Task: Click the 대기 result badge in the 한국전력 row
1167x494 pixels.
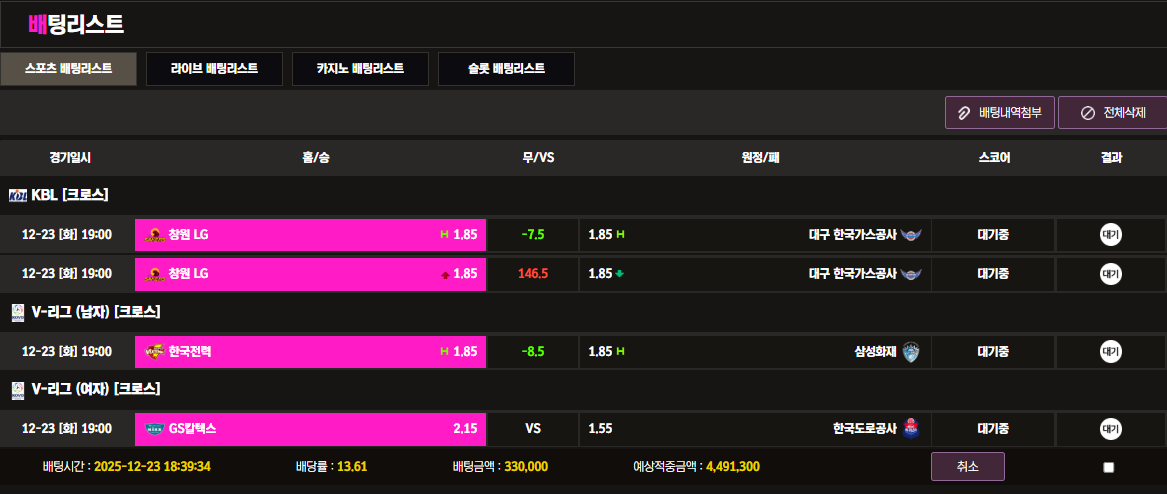Action: click(1110, 351)
